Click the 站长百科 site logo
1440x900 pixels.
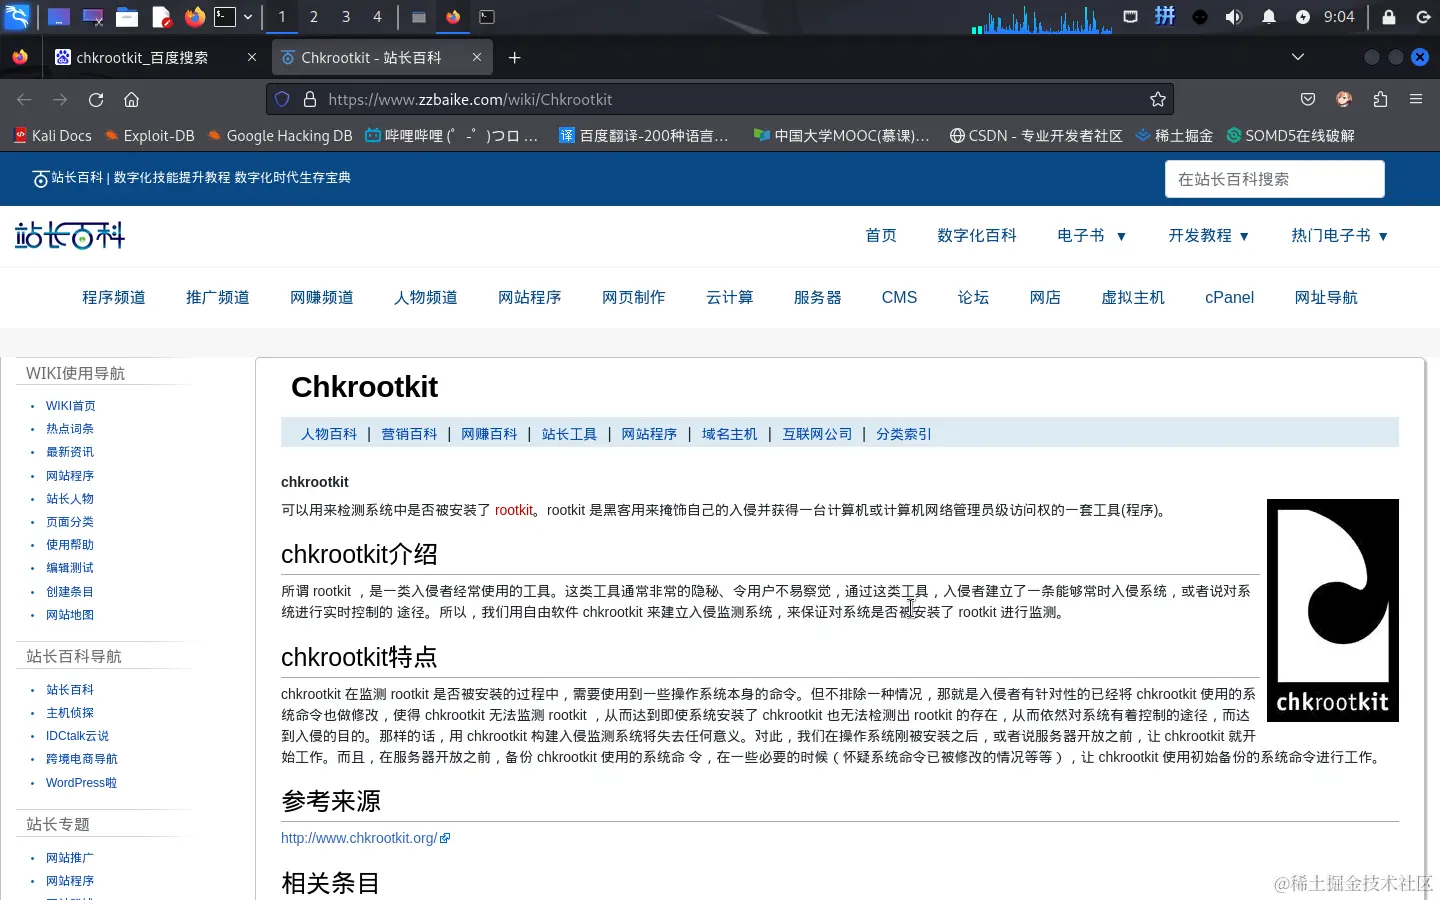70,236
